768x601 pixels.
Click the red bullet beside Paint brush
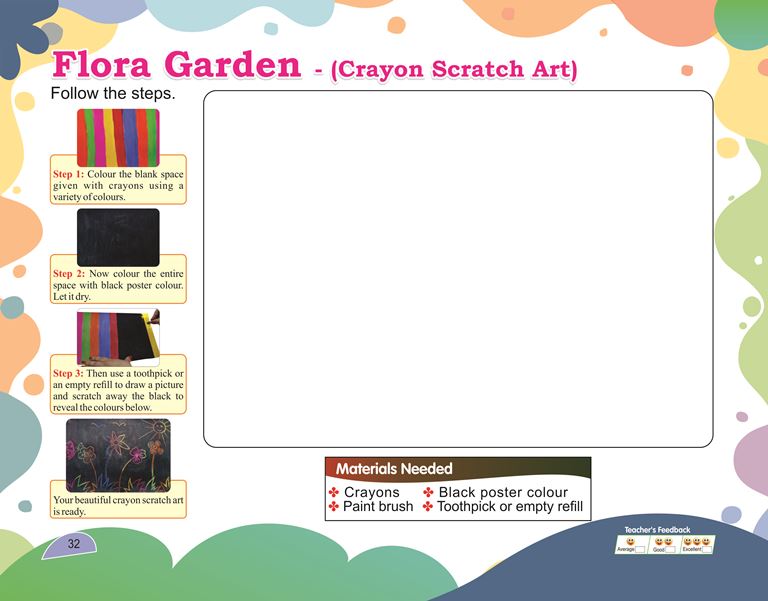[x=334, y=506]
